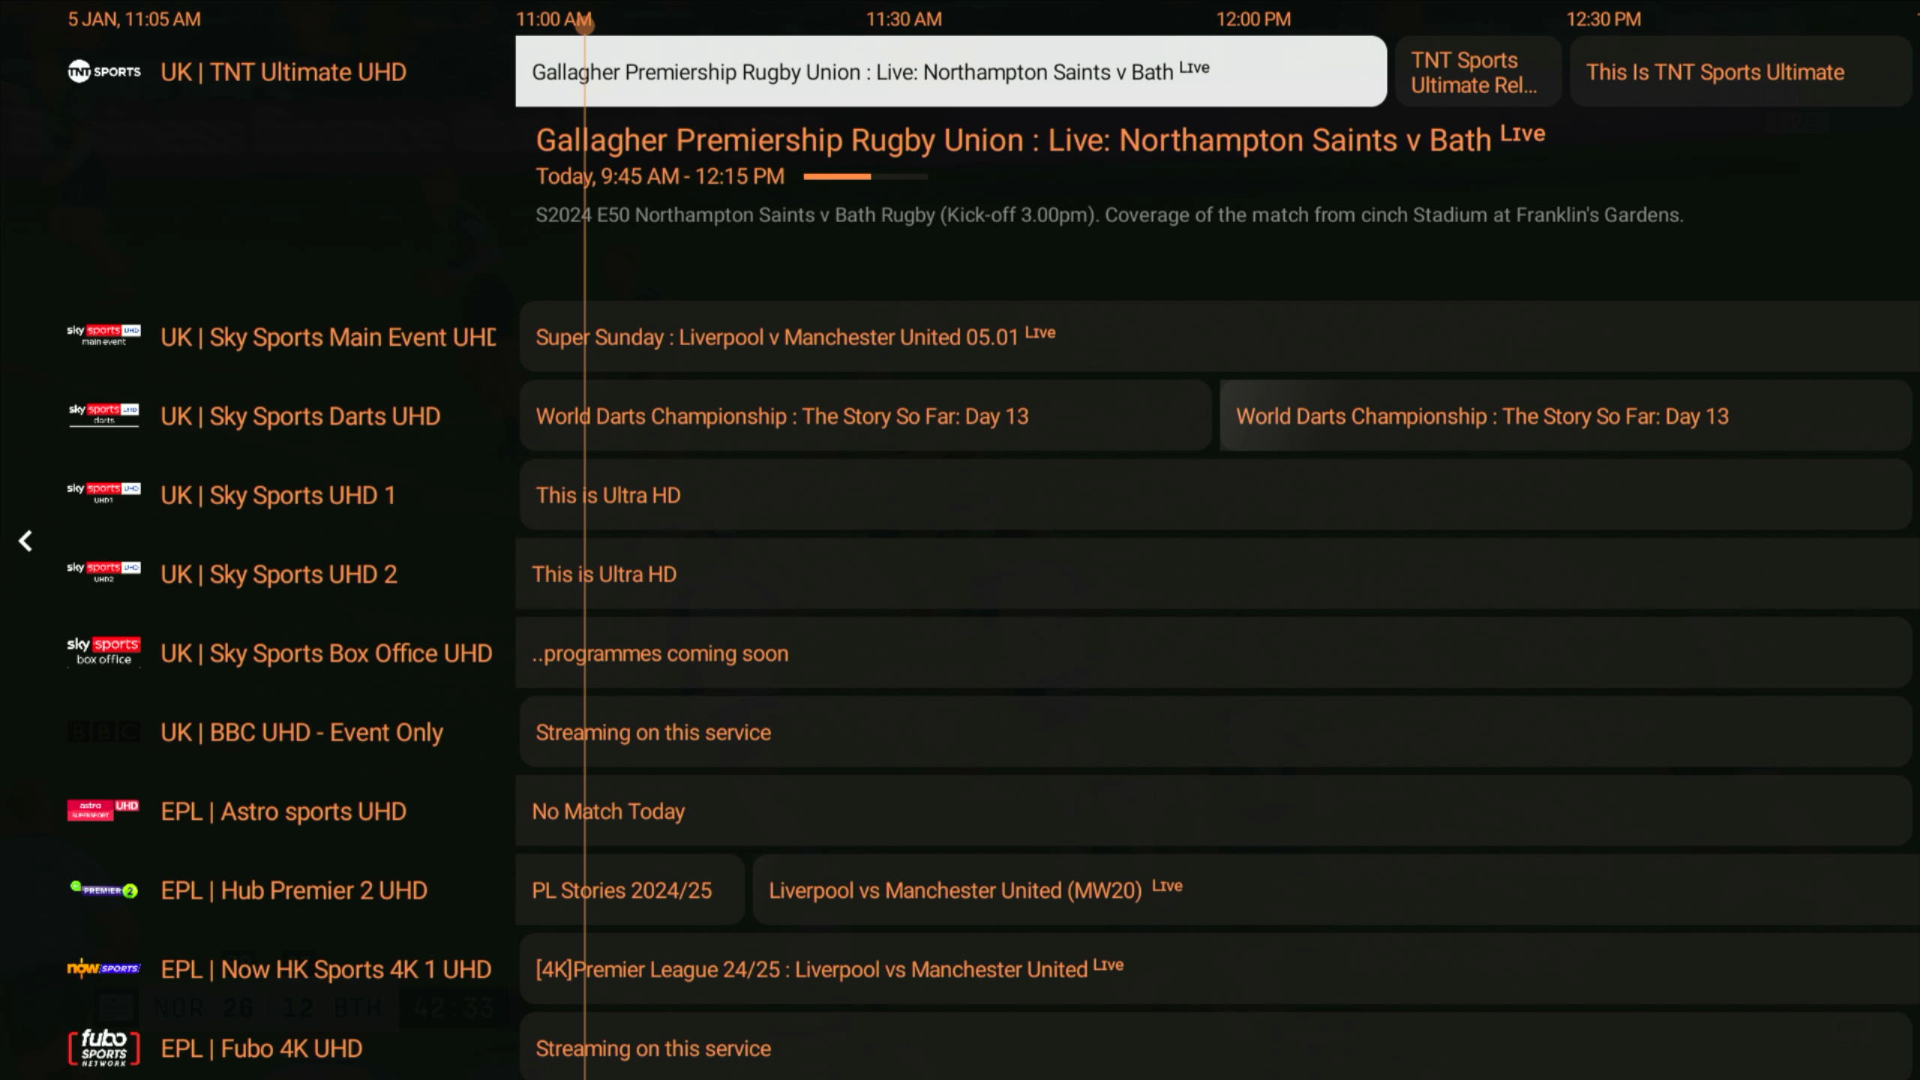Select the UK | BBC UHD - Event Only channel
This screenshot has height=1080, width=1920.
(x=302, y=732)
